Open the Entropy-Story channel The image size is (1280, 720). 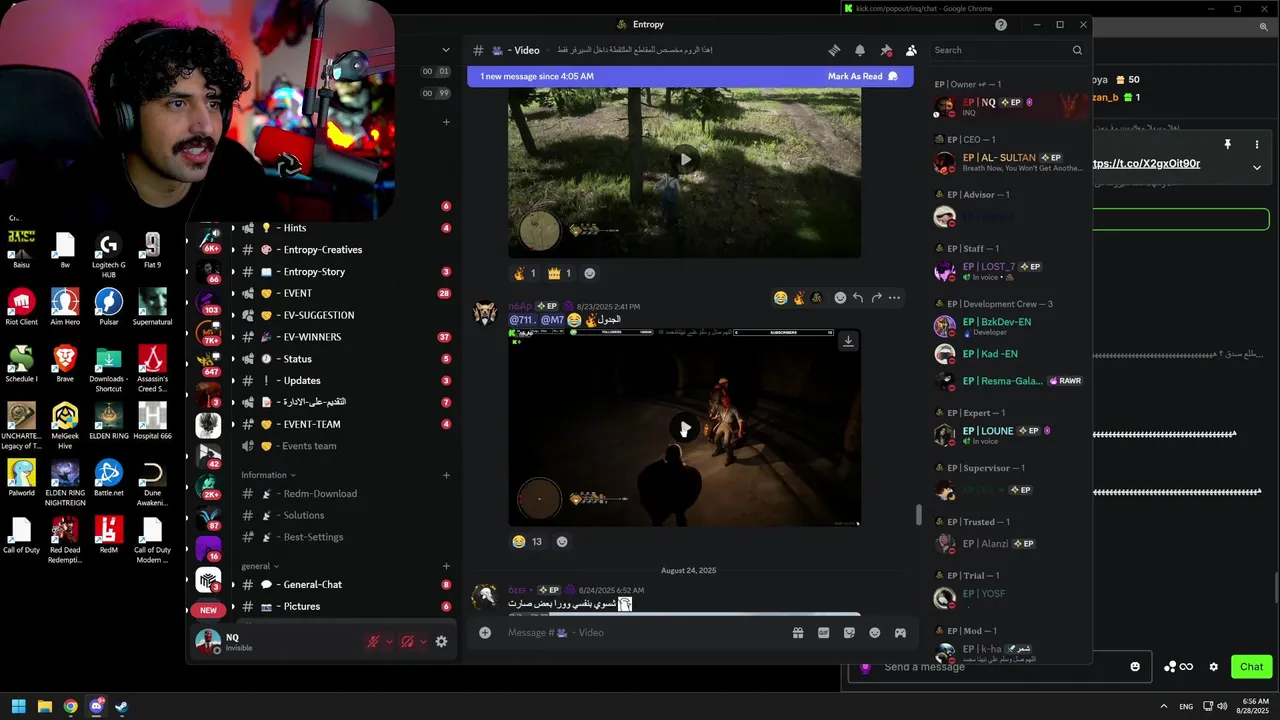click(345, 272)
